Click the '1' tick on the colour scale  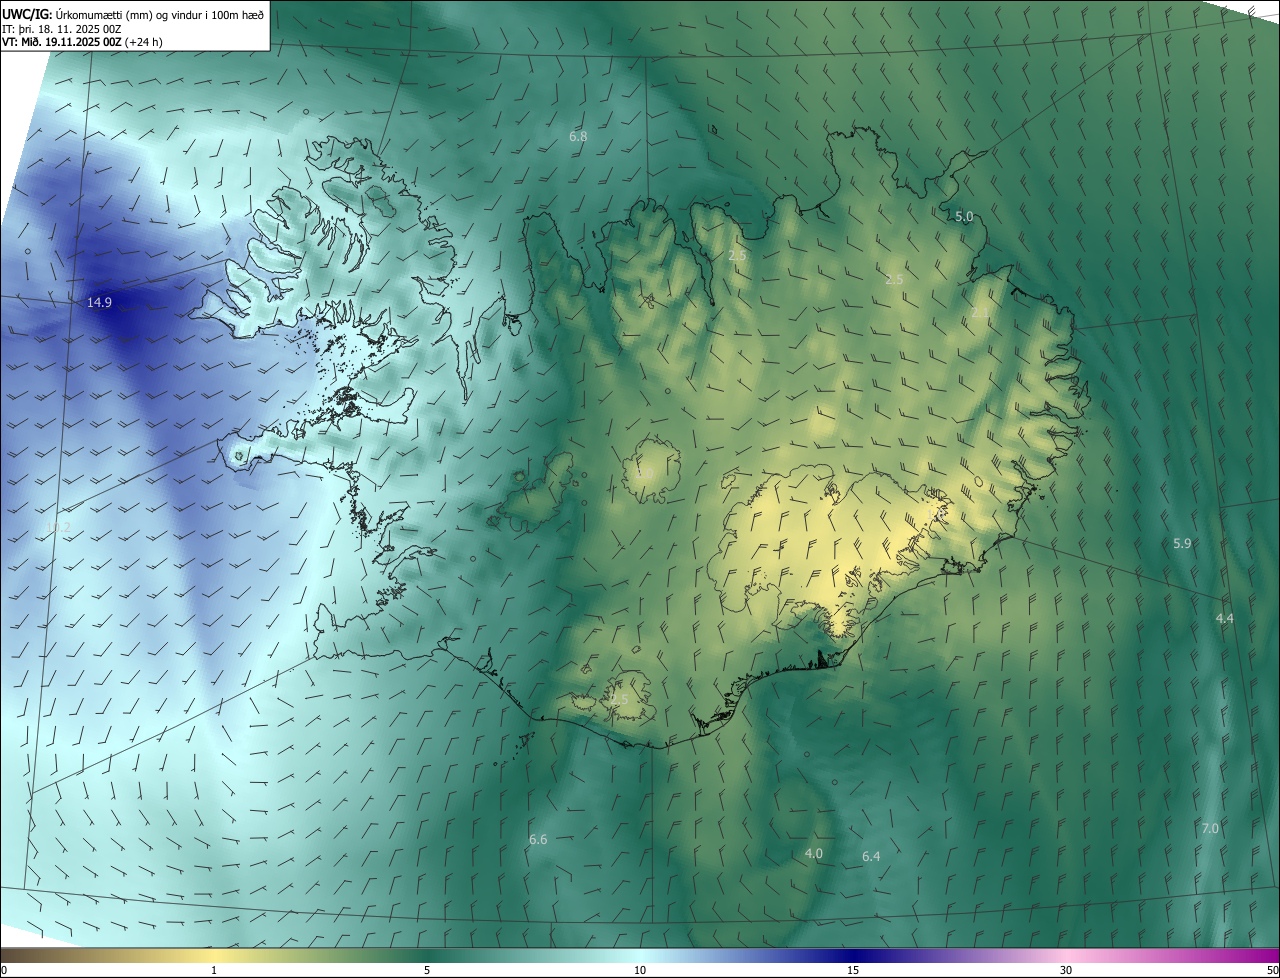pos(214,970)
